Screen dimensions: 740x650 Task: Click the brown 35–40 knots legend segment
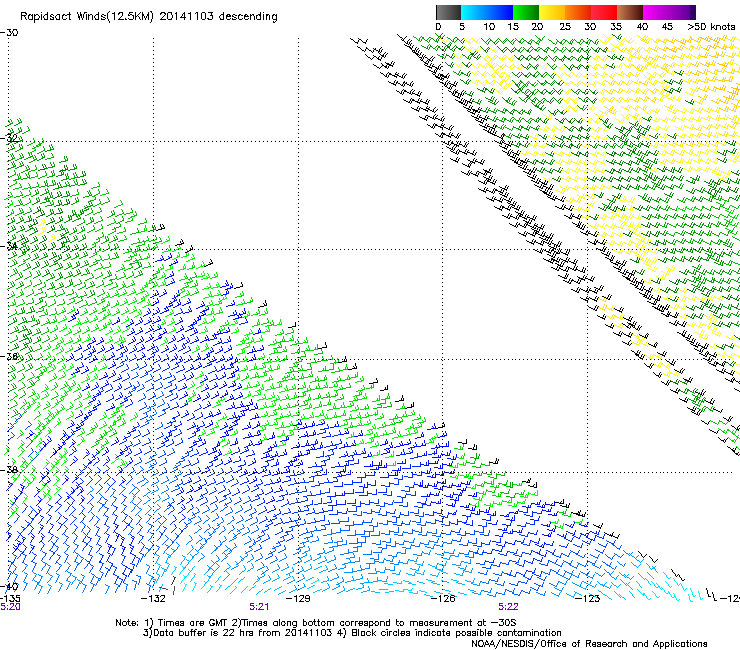[630, 12]
